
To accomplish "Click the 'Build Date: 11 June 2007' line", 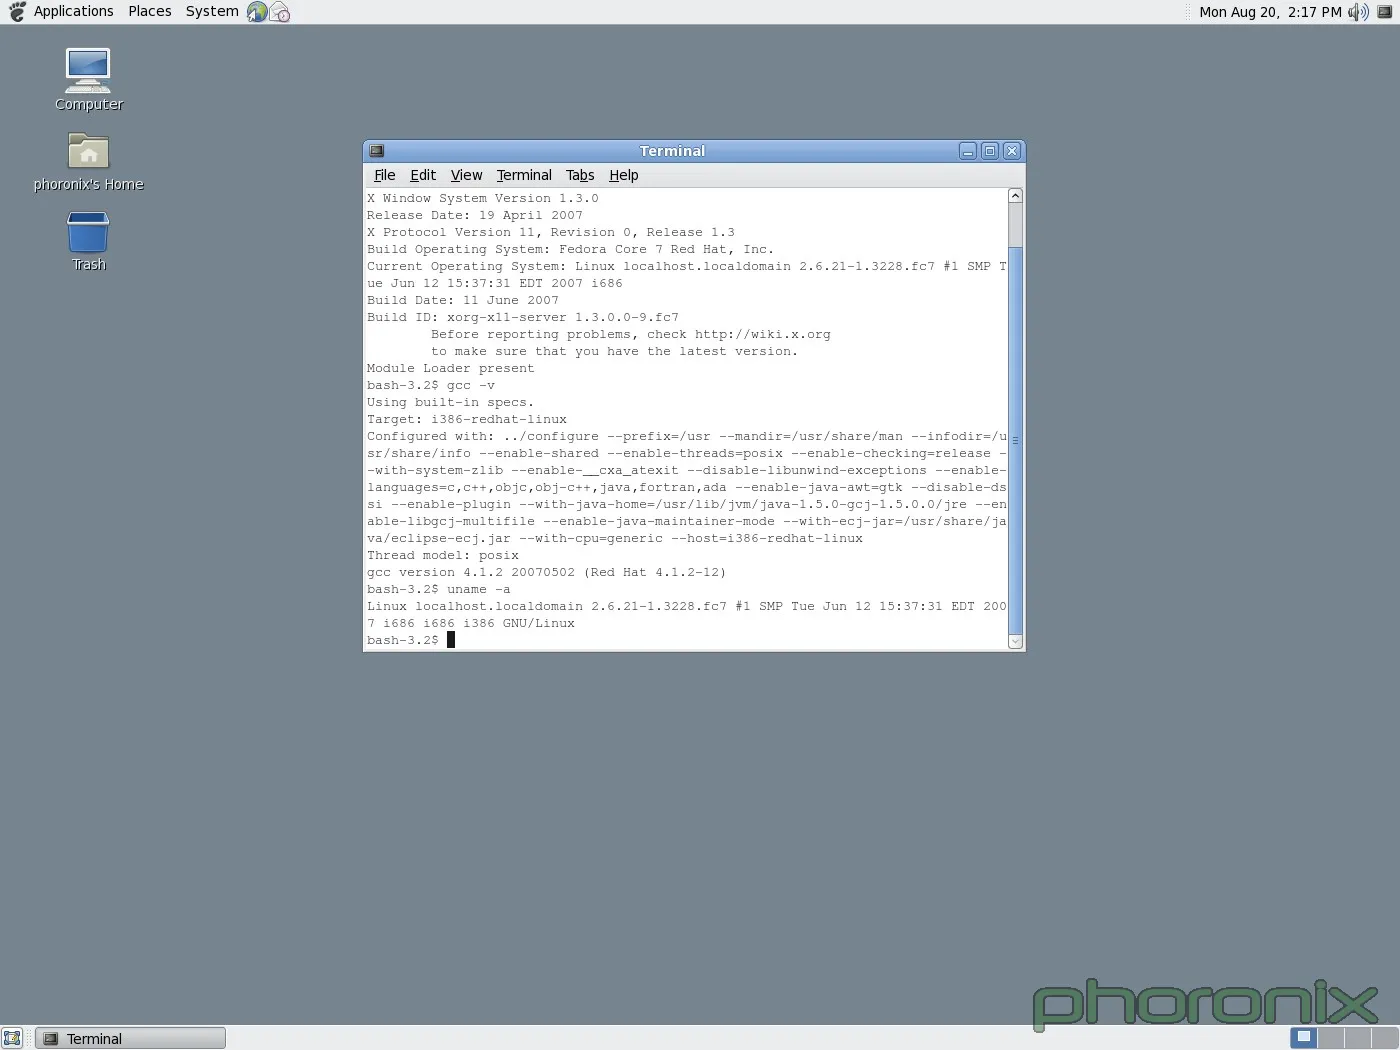I will tap(463, 301).
